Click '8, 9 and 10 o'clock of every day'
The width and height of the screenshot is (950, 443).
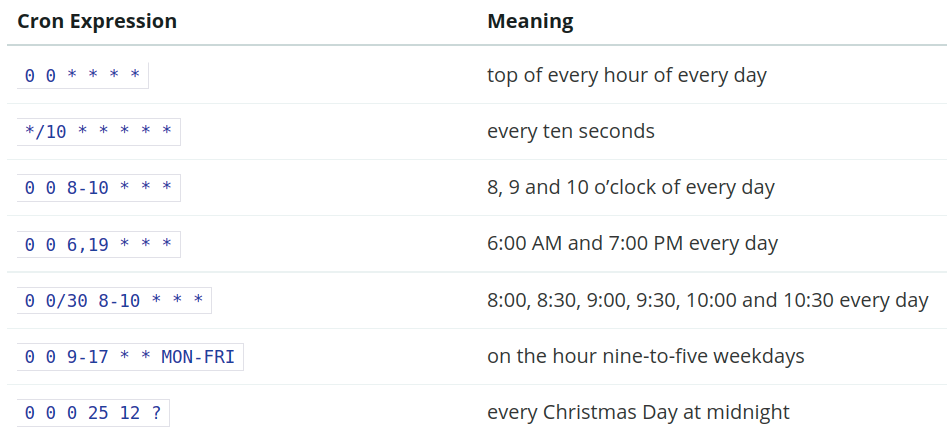pos(631,188)
